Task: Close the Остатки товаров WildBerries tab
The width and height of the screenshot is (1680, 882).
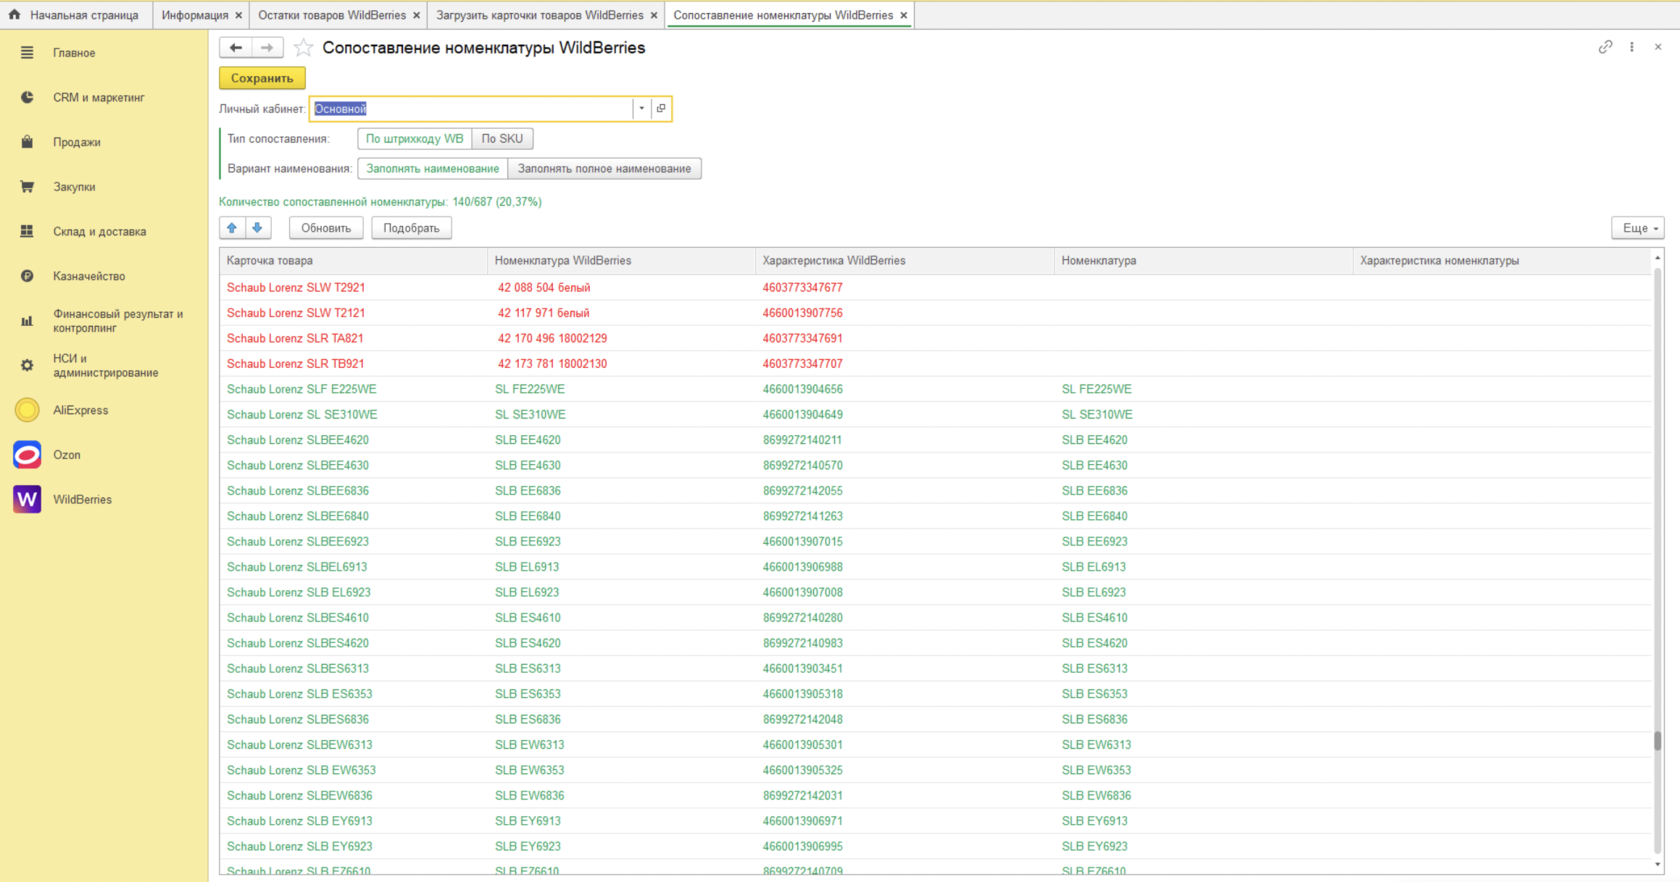Action: tap(416, 15)
